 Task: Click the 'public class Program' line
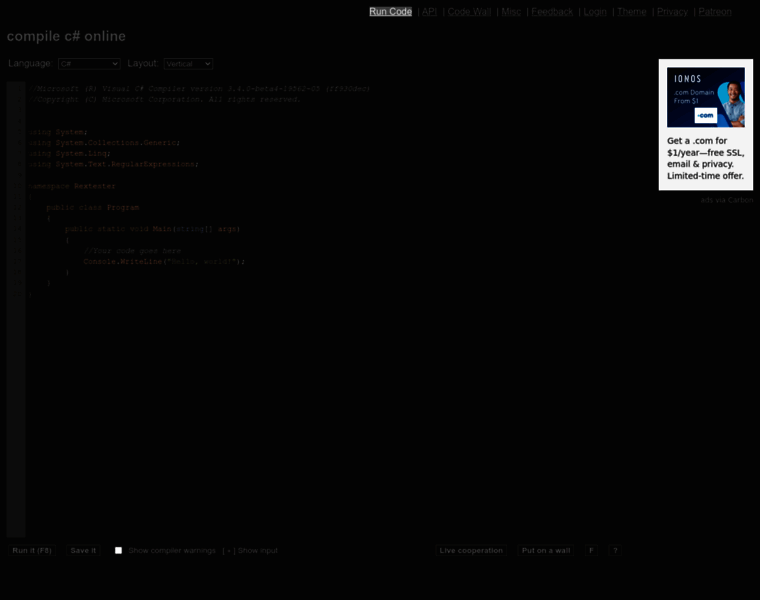[93, 207]
